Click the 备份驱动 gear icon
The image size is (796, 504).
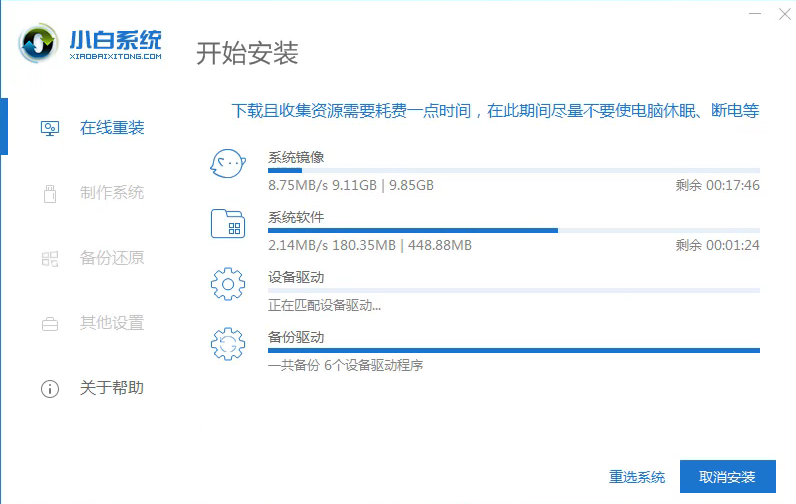tap(227, 344)
